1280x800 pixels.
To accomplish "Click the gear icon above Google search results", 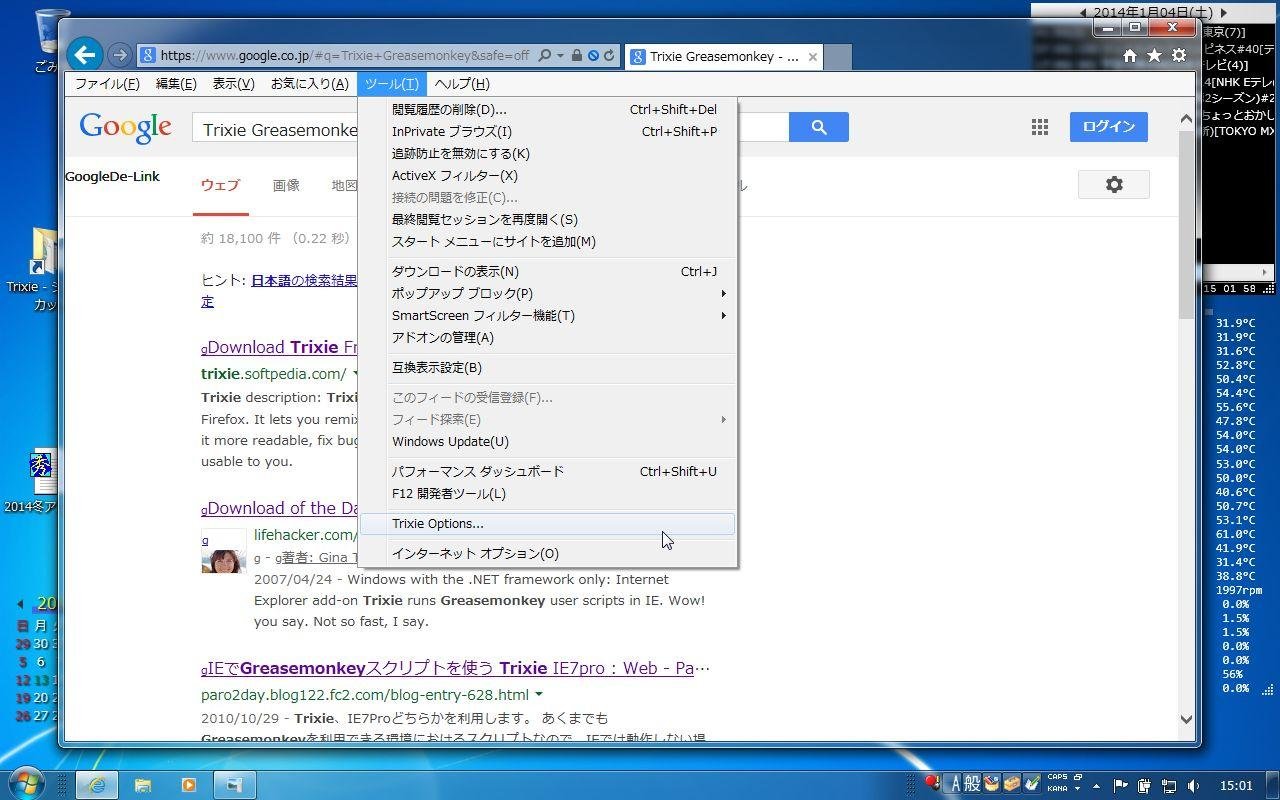I will (x=1114, y=184).
